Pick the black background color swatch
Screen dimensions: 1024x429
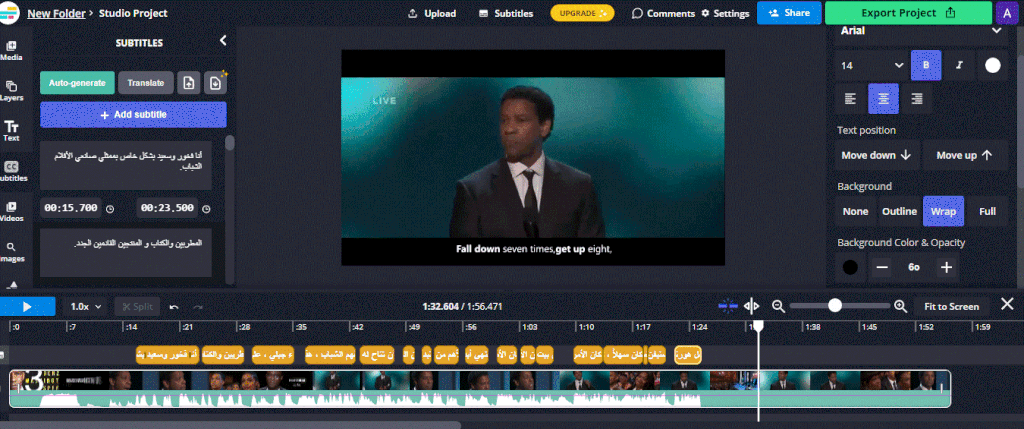(850, 267)
